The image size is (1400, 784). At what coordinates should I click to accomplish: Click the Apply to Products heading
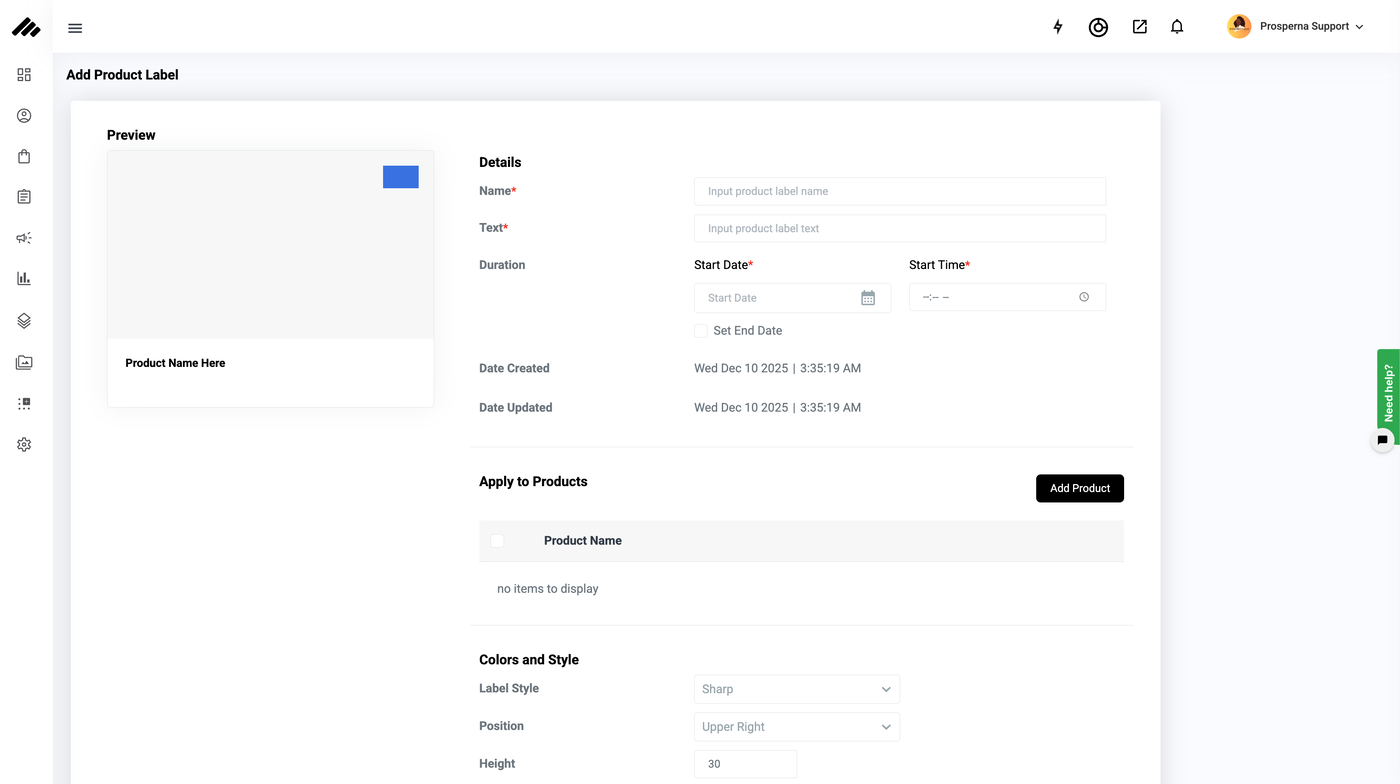[533, 482]
